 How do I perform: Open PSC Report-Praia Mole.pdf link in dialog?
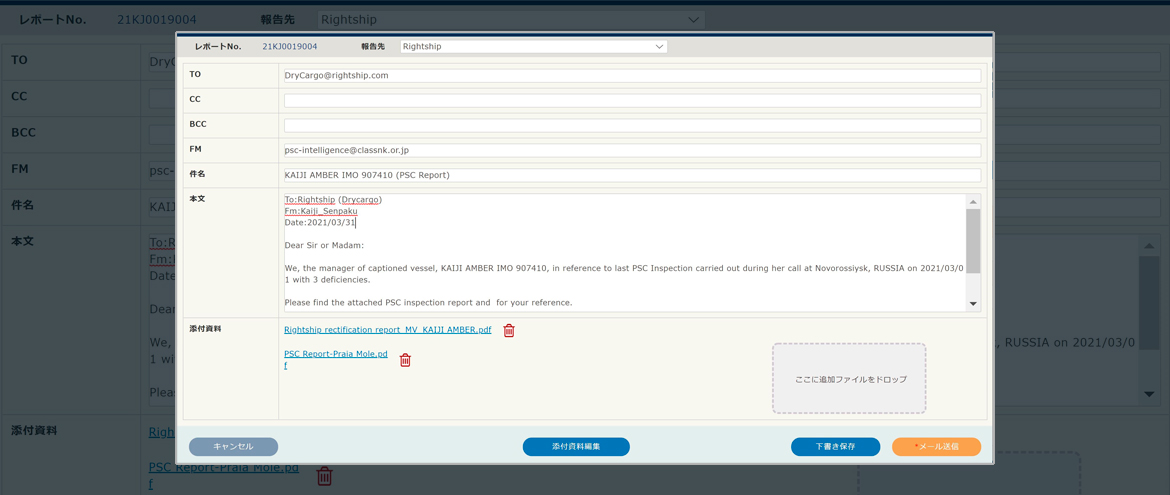(x=336, y=359)
